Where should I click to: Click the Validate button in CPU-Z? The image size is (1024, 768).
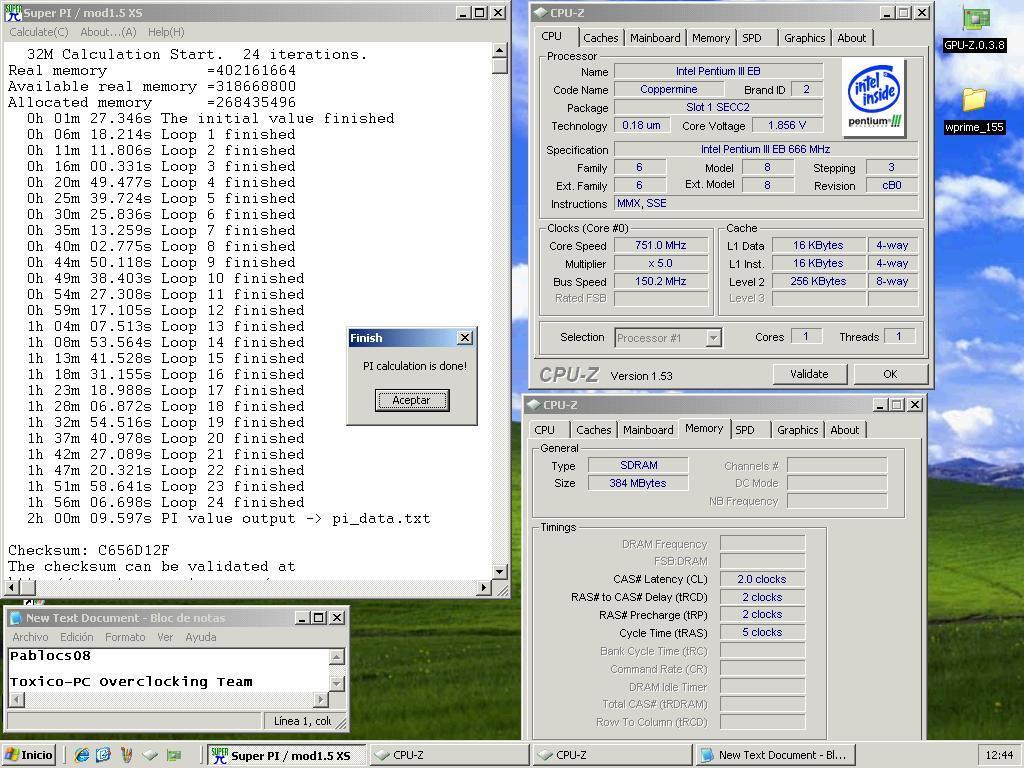point(809,374)
